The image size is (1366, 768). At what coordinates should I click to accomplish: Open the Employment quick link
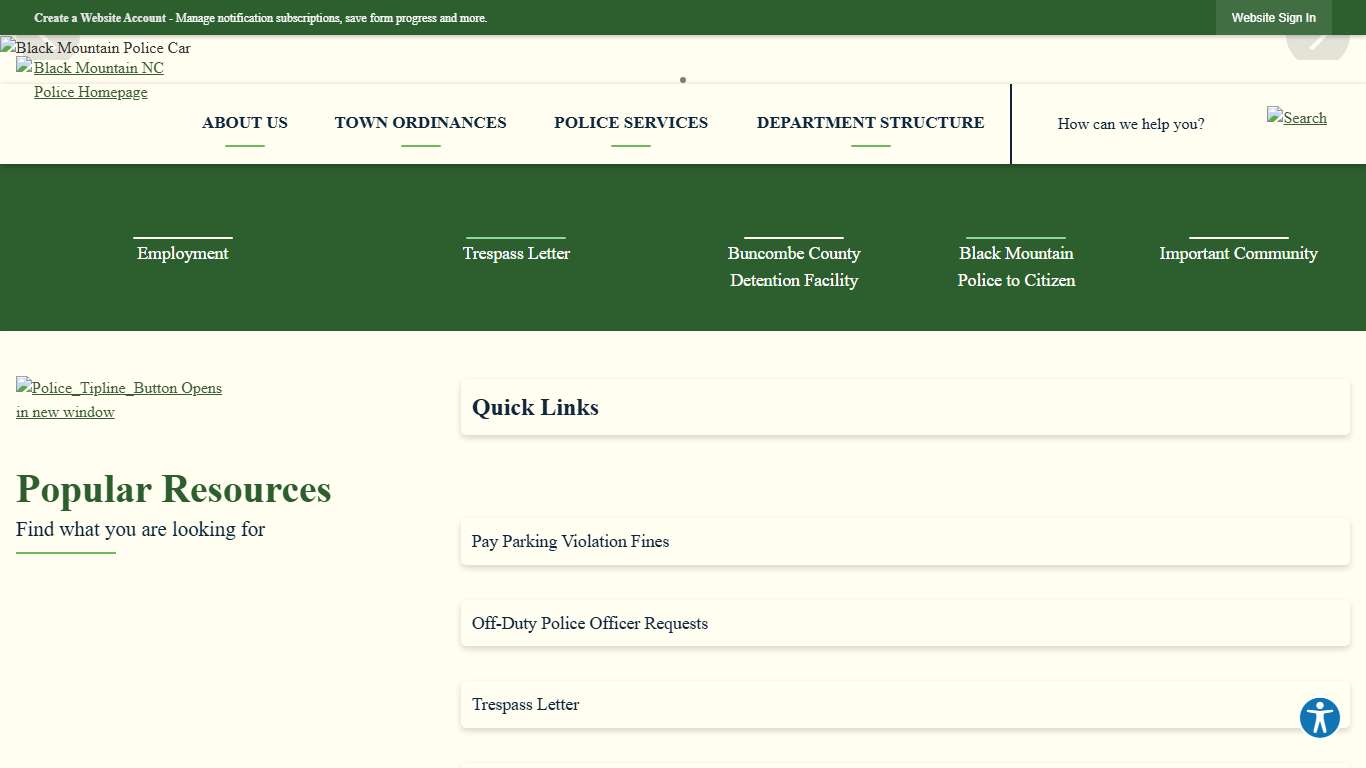pos(183,253)
